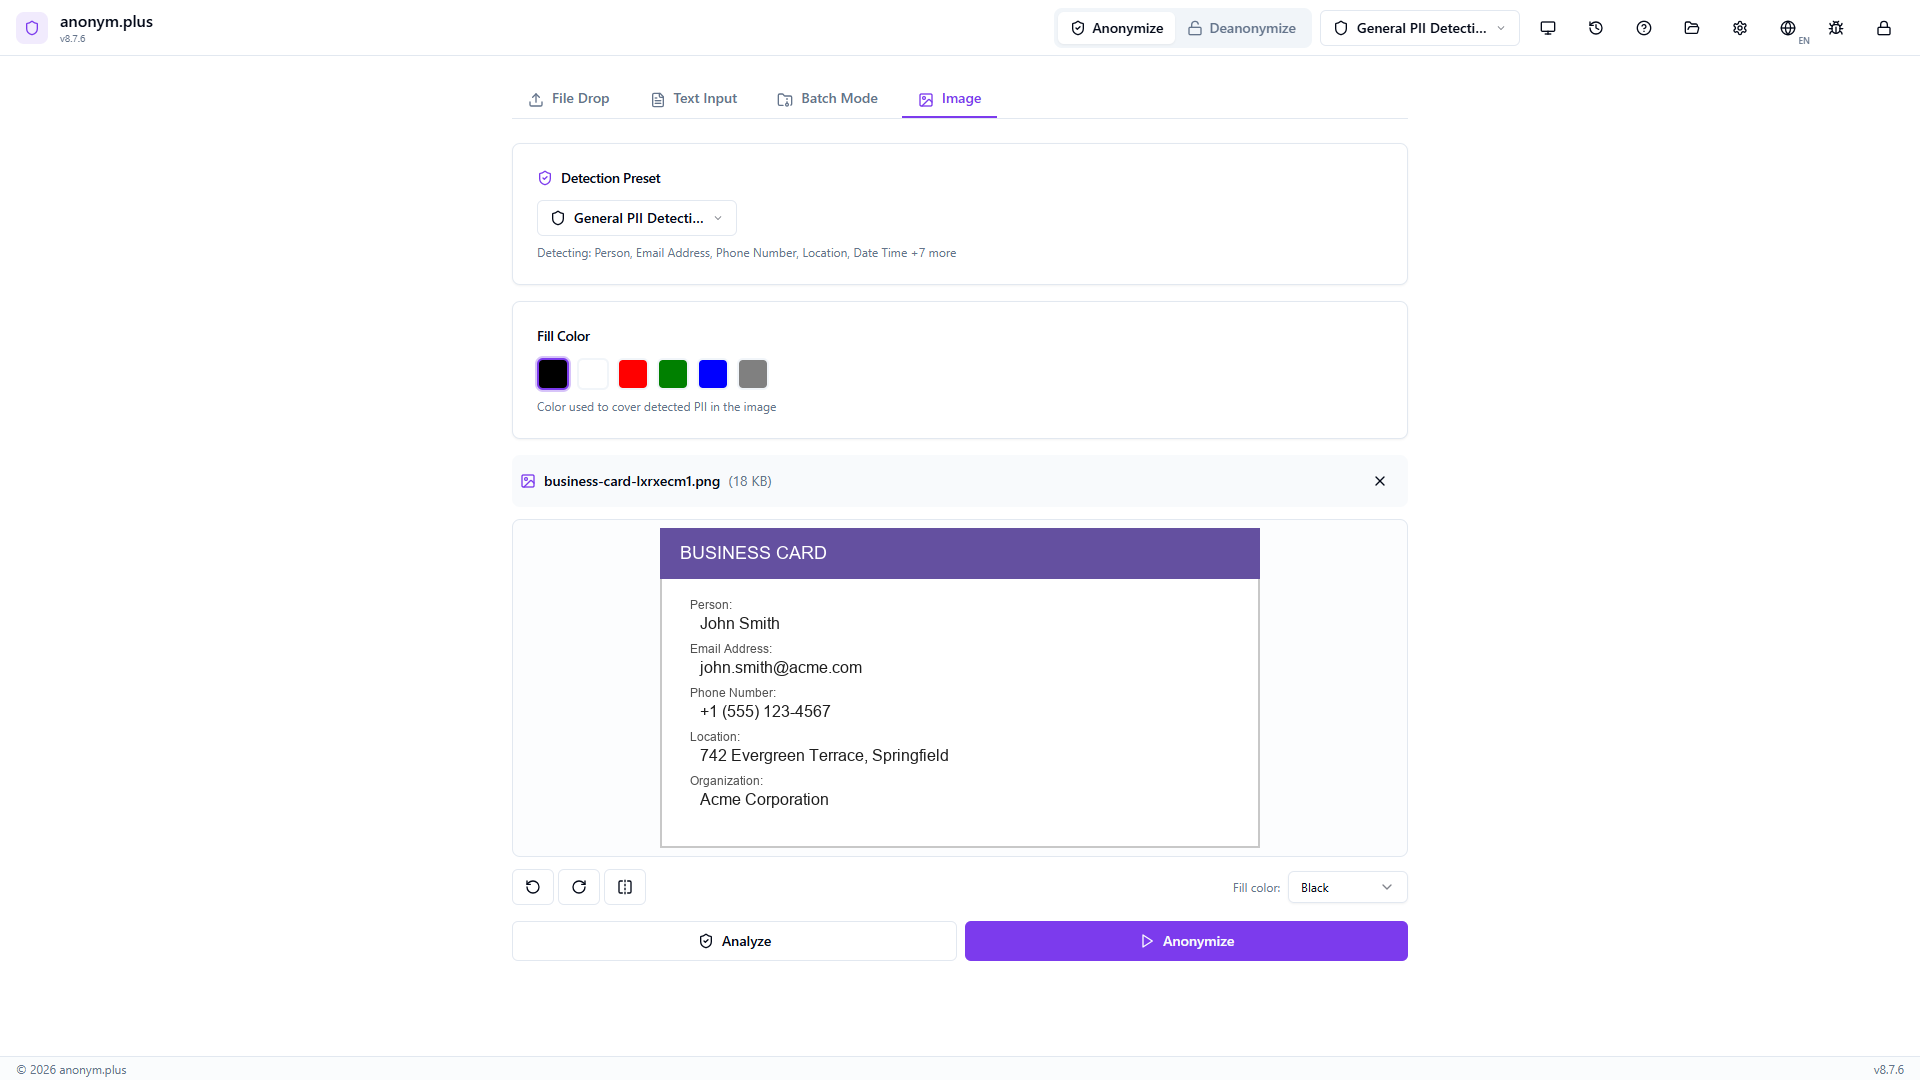This screenshot has height=1080, width=1920.
Task: Switch to Anonymize mode
Action: click(1115, 28)
